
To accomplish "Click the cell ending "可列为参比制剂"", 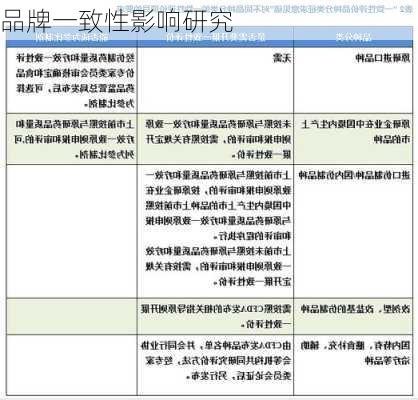I will click(x=72, y=139).
